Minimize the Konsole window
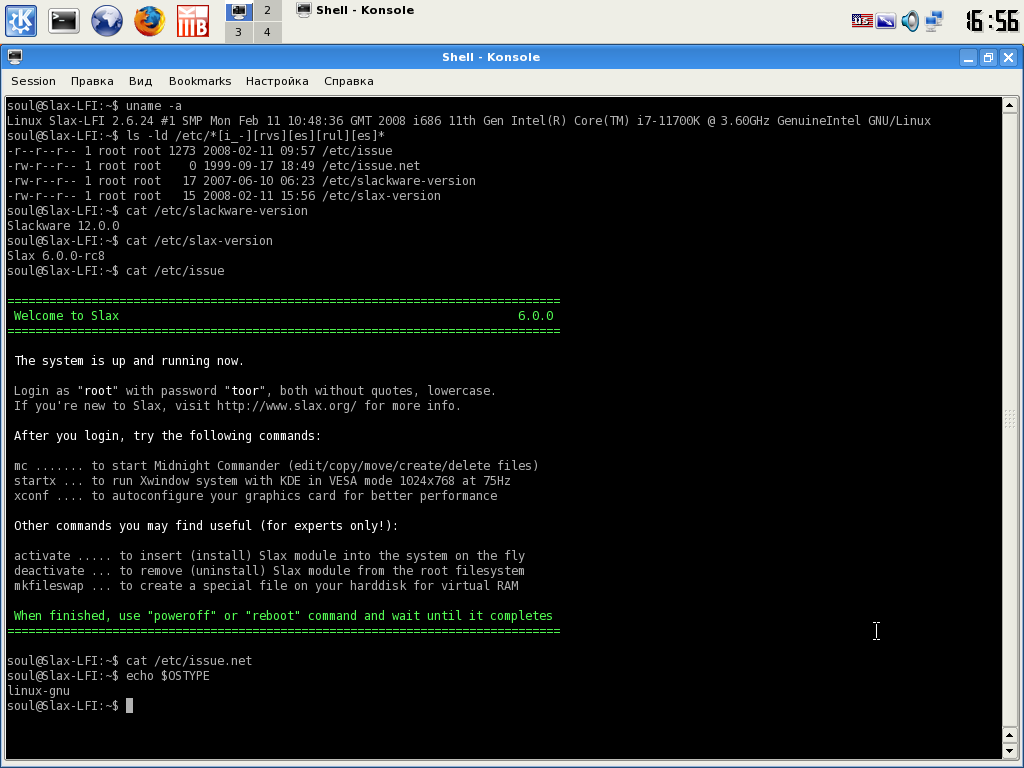 tap(968, 57)
